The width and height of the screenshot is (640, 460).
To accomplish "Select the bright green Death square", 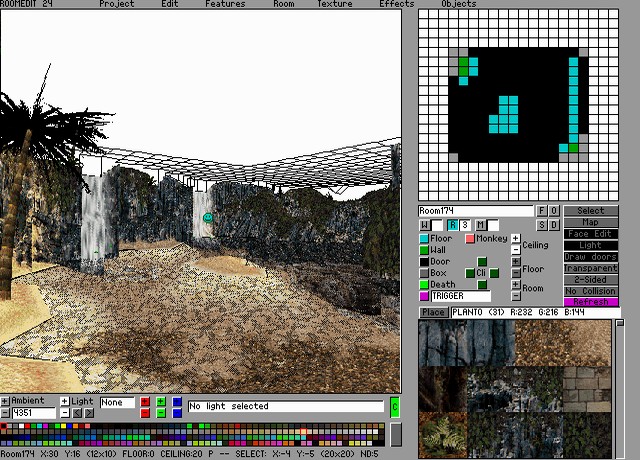I will coord(424,285).
